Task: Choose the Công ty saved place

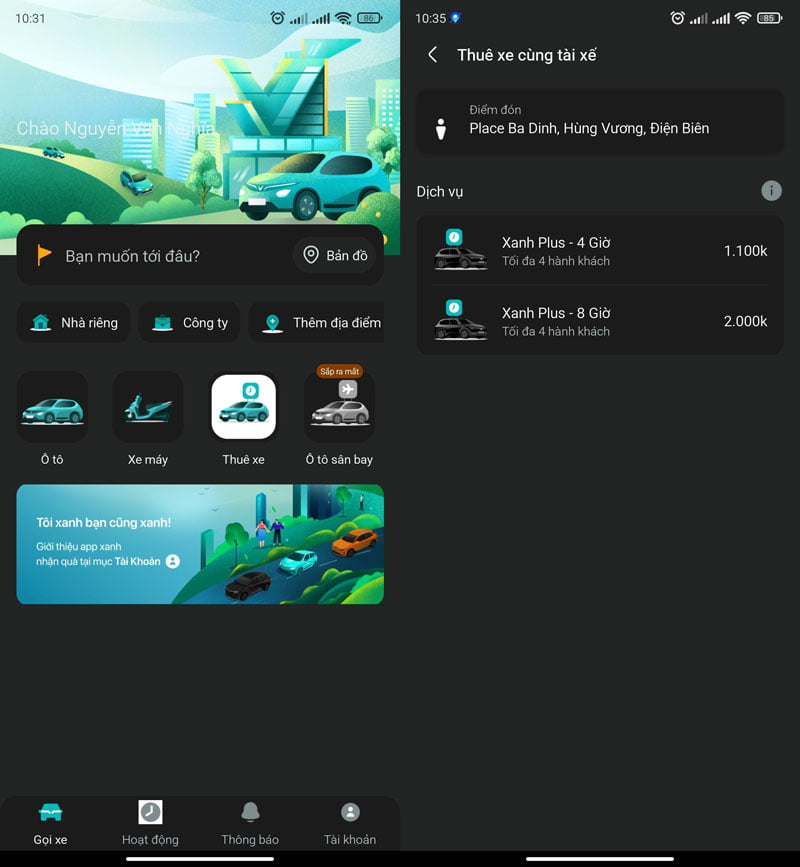Action: tap(189, 323)
